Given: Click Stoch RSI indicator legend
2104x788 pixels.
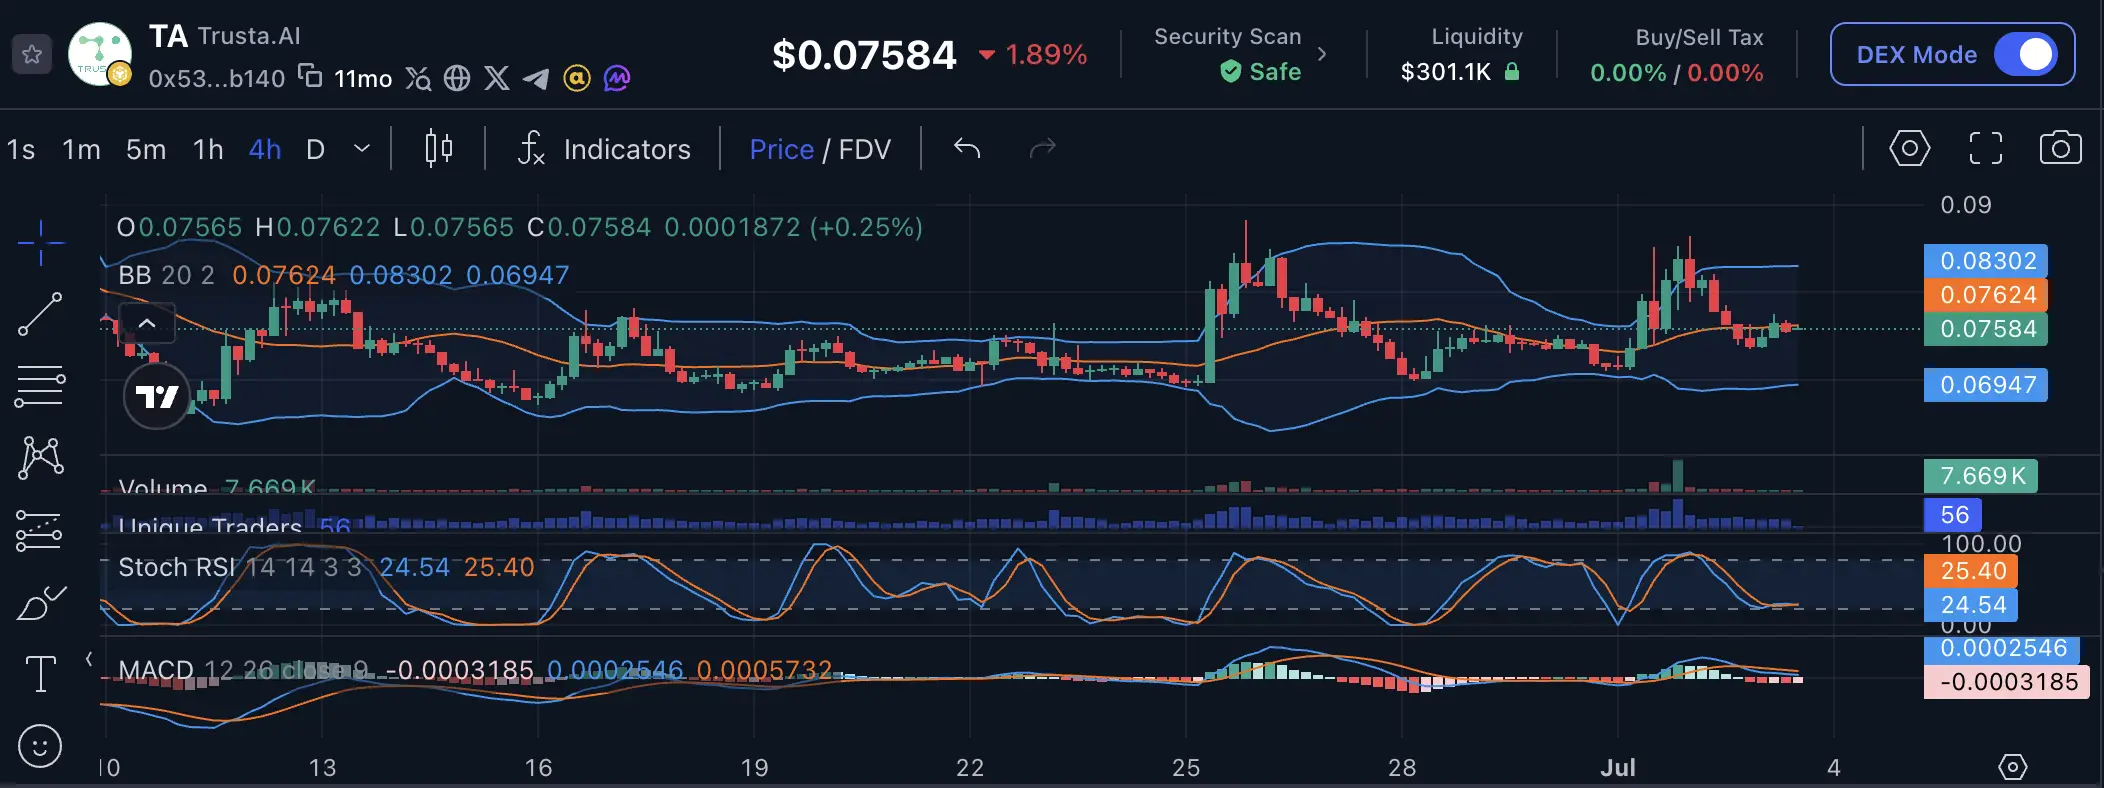Looking at the screenshot, I should point(239,567).
